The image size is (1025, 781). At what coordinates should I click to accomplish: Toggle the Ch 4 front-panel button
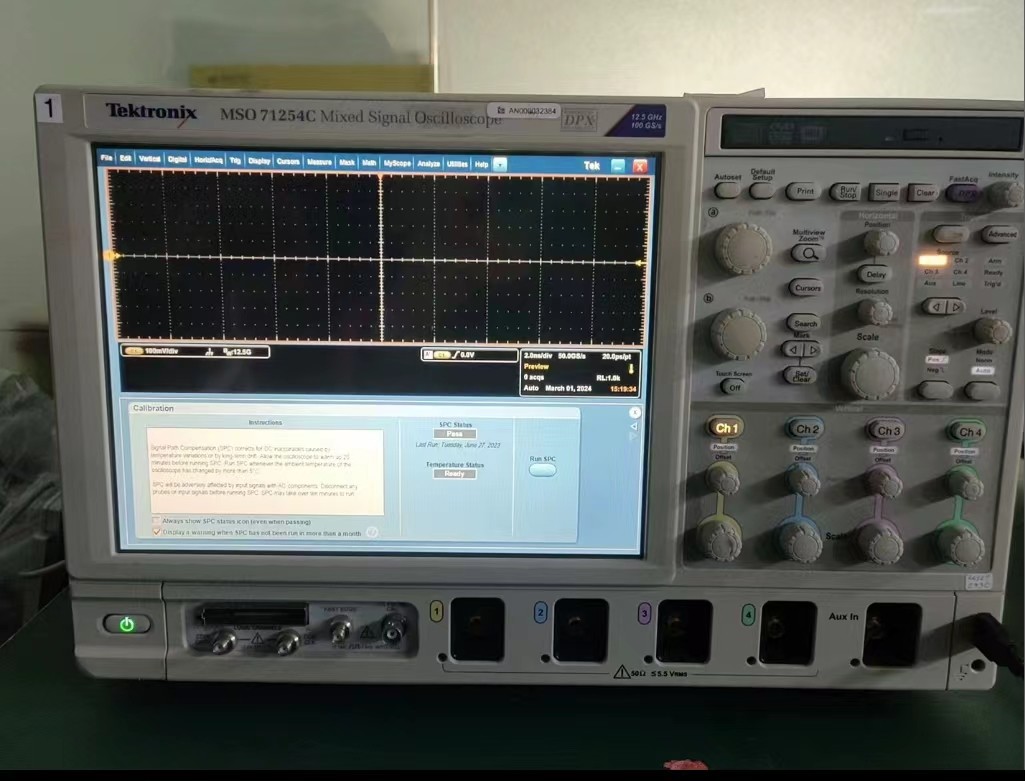coord(968,432)
